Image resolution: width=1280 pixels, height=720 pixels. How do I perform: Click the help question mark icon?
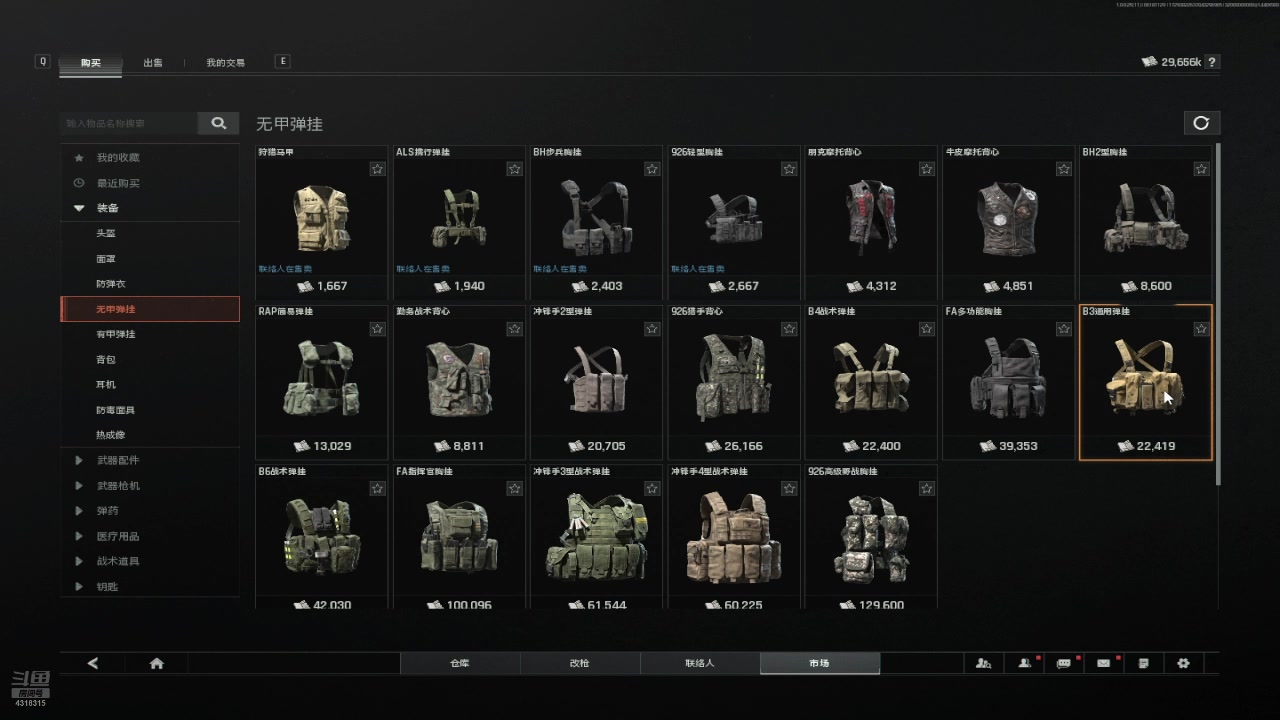pyautogui.click(x=1212, y=62)
